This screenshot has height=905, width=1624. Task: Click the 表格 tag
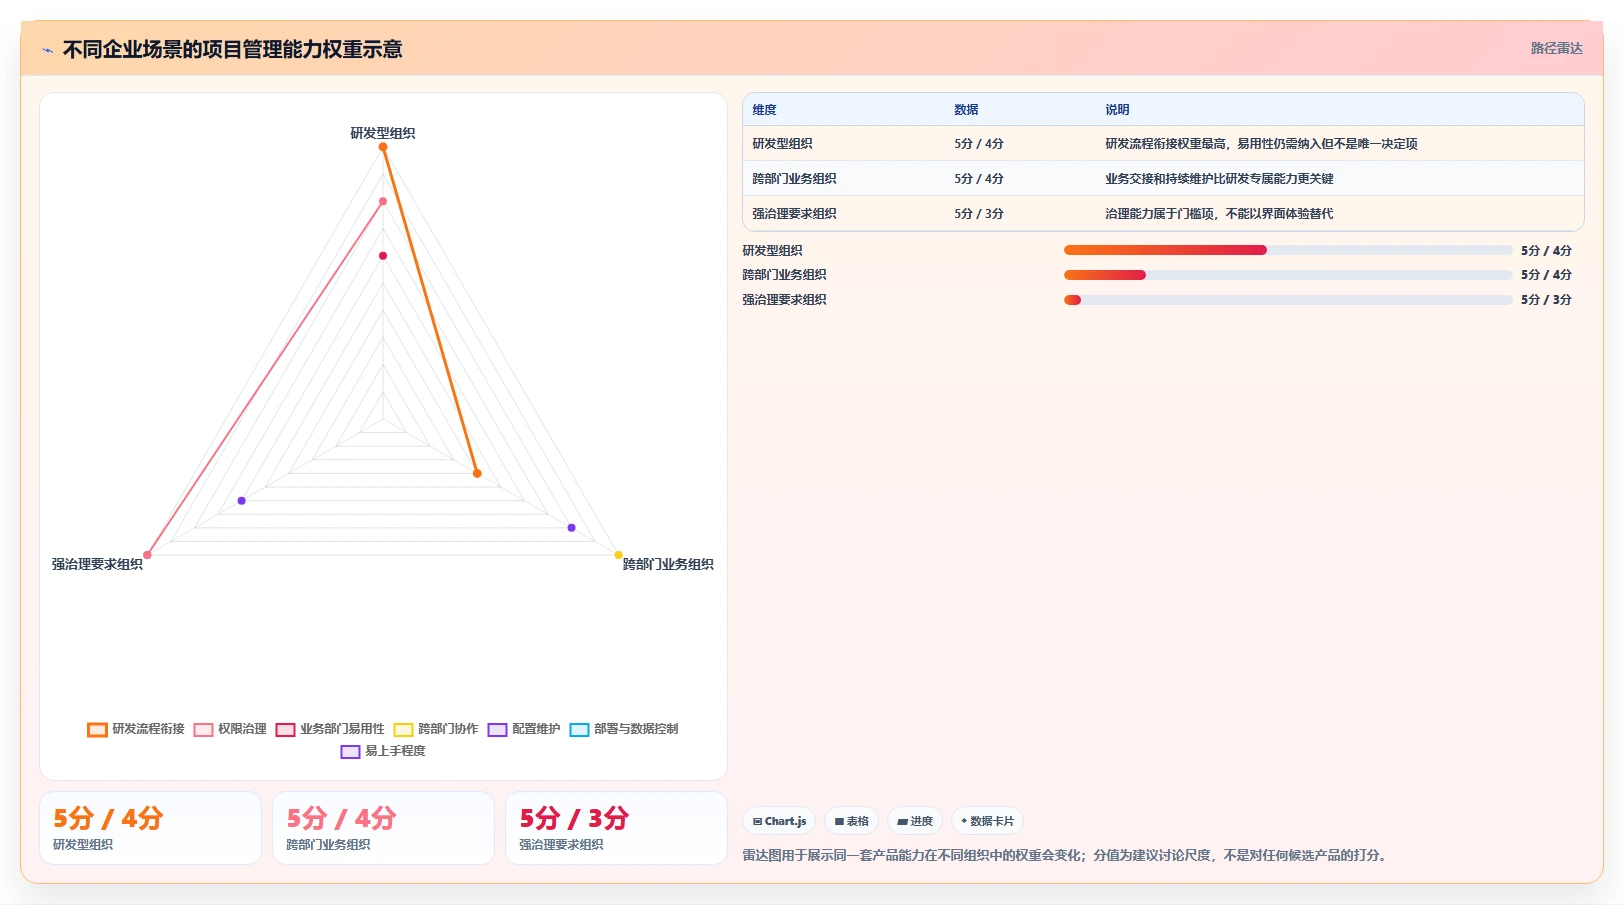click(x=851, y=821)
